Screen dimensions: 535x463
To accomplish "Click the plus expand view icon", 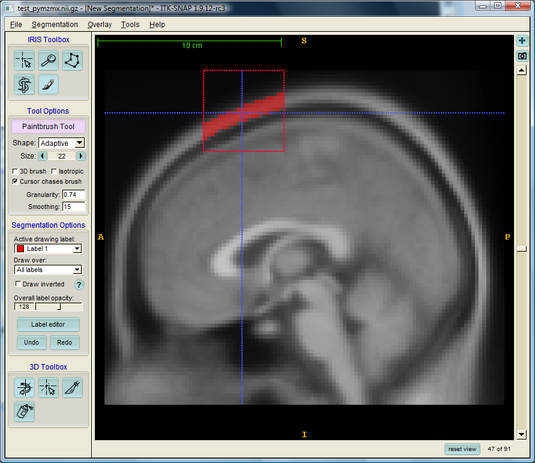I will pos(522,41).
